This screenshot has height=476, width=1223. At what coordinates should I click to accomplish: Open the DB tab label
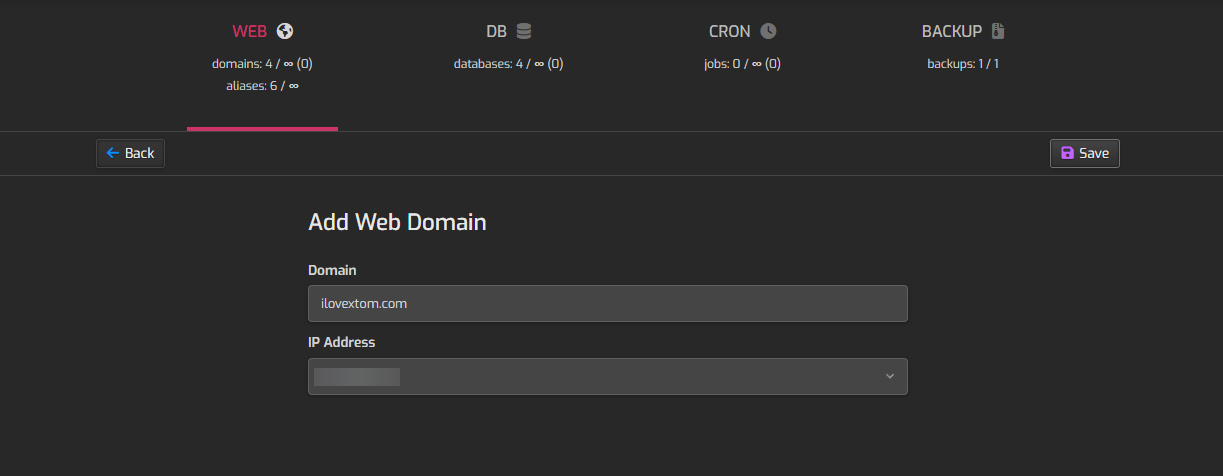[x=496, y=31]
